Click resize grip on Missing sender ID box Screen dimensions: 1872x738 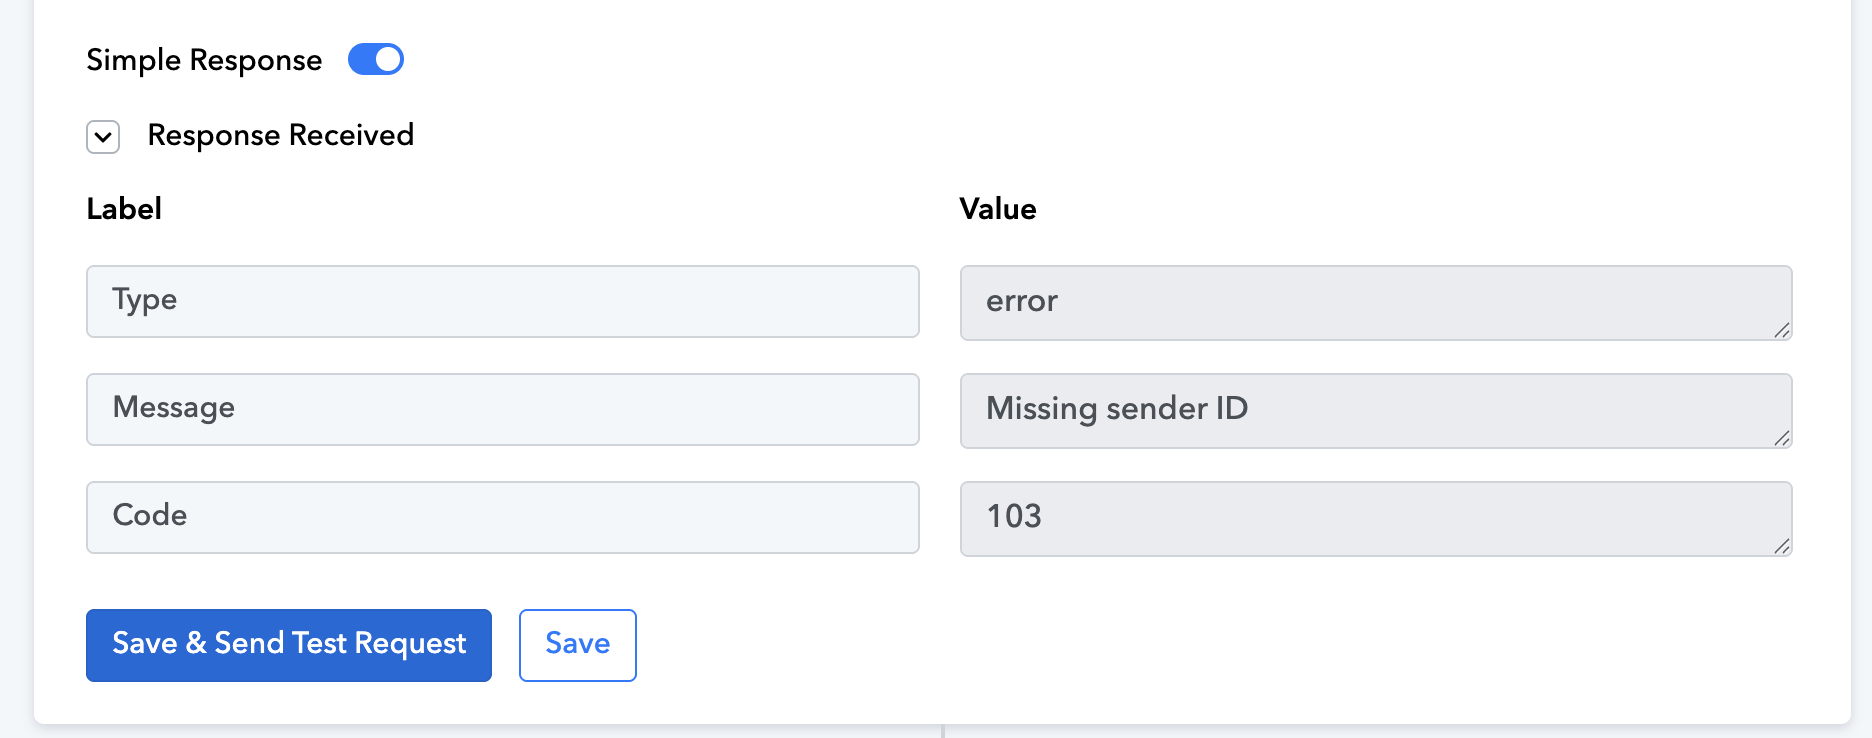coord(1782,439)
